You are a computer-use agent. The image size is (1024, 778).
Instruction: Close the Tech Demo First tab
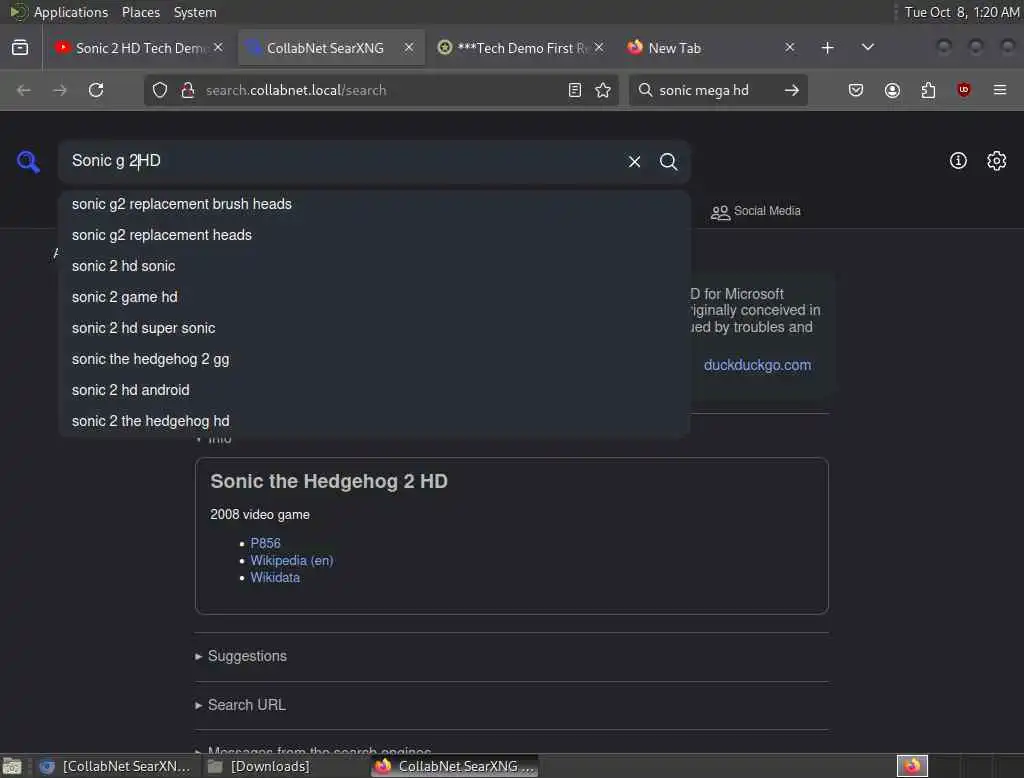(599, 48)
